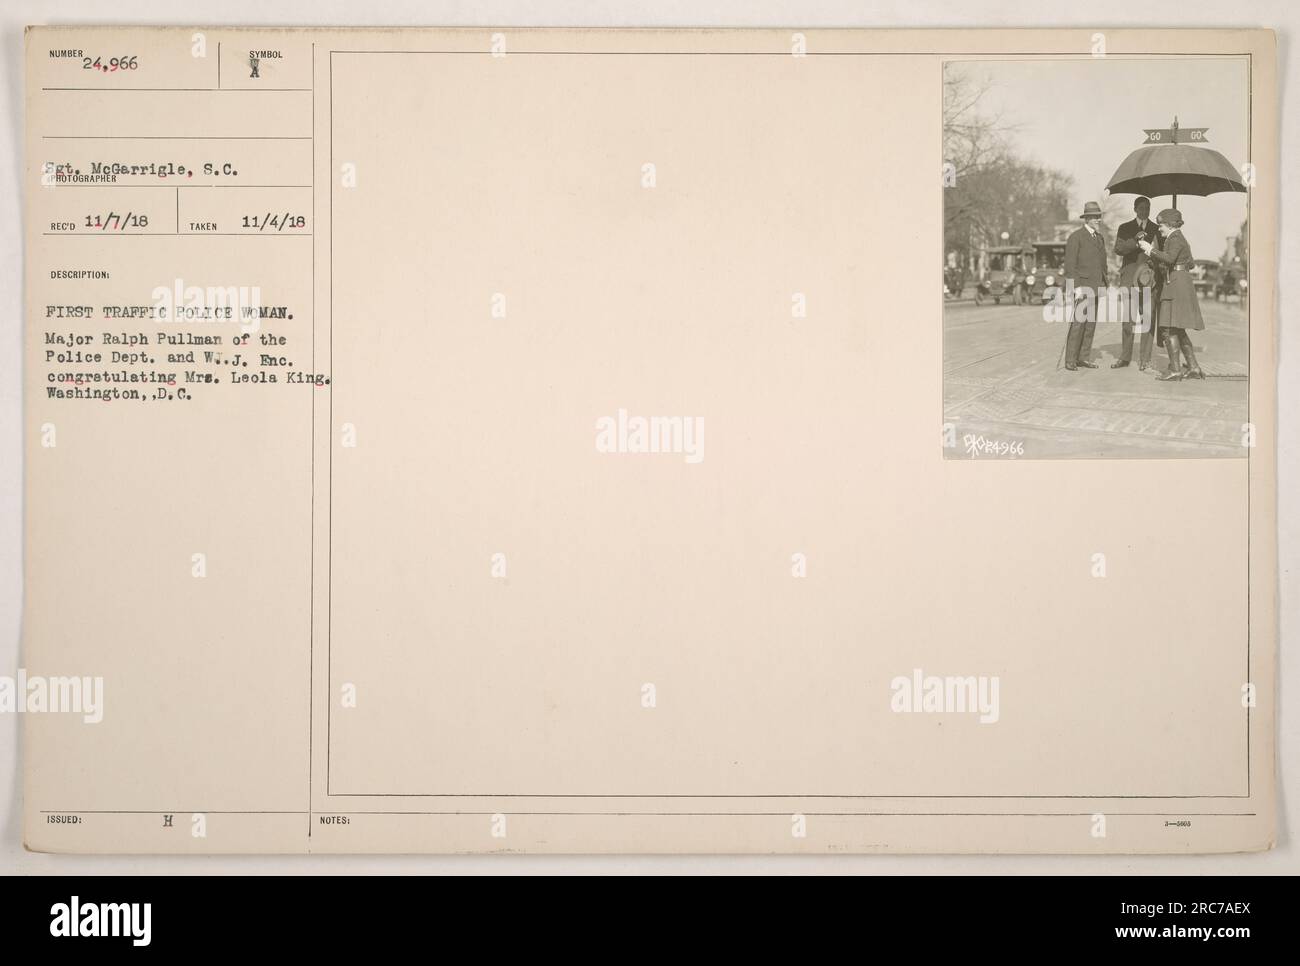Click the "TAKEN" field label
1300x966 pixels.
203,229
